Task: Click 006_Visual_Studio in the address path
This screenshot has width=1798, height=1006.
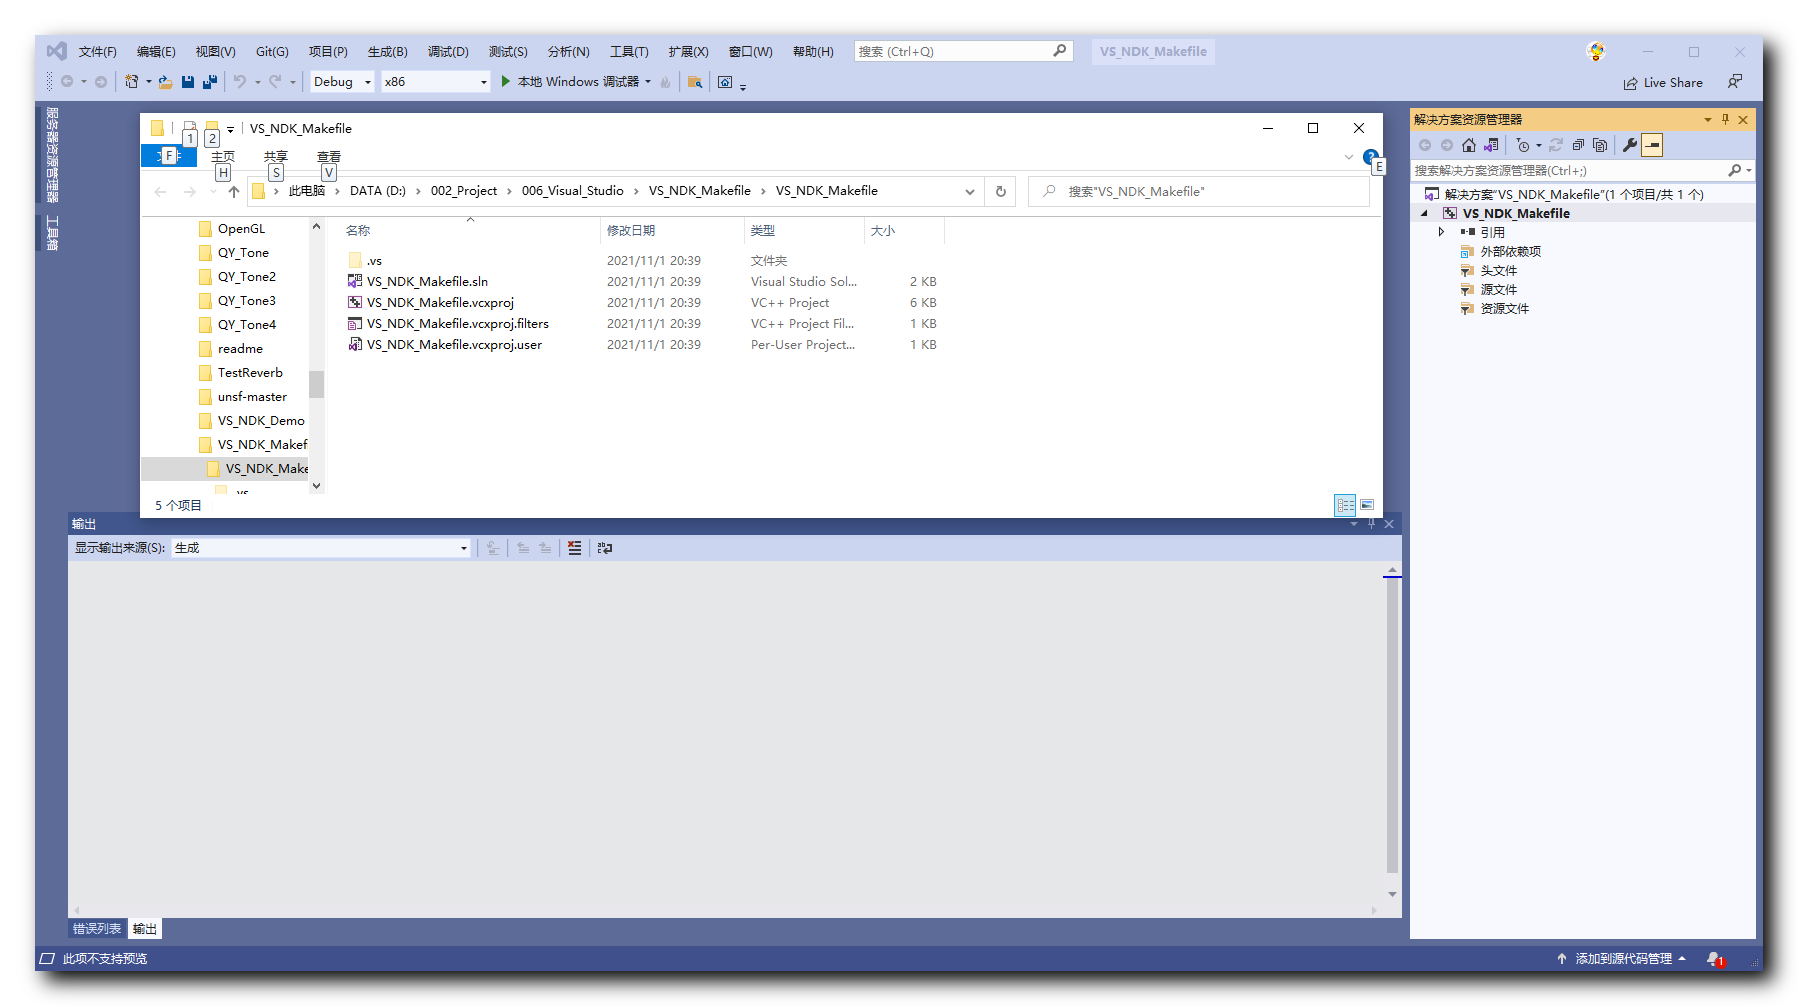Action: pyautogui.click(x=572, y=191)
